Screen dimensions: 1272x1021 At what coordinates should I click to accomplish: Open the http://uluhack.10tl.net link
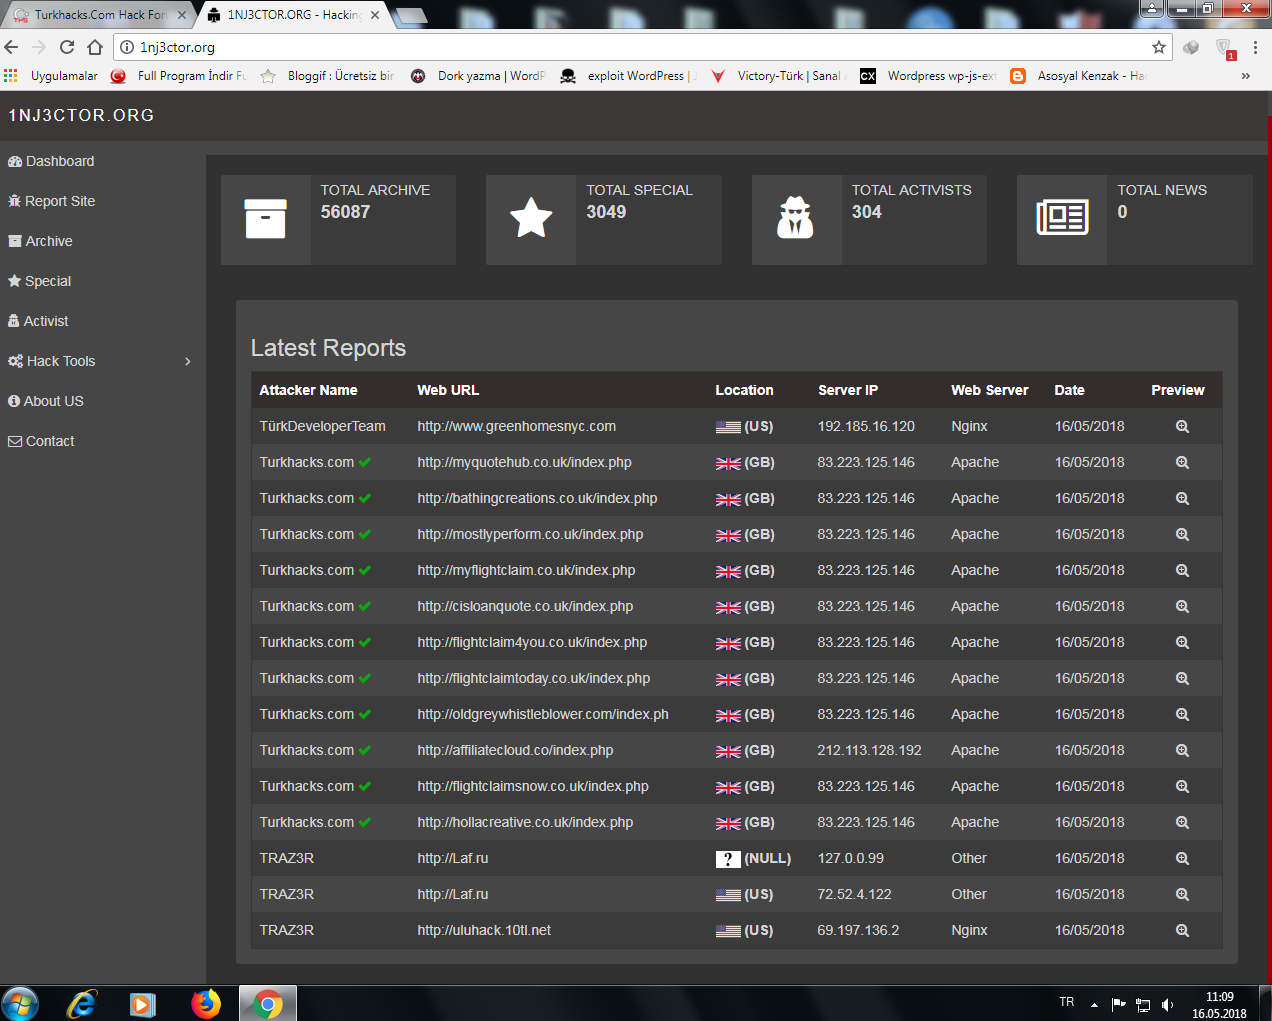[484, 930]
